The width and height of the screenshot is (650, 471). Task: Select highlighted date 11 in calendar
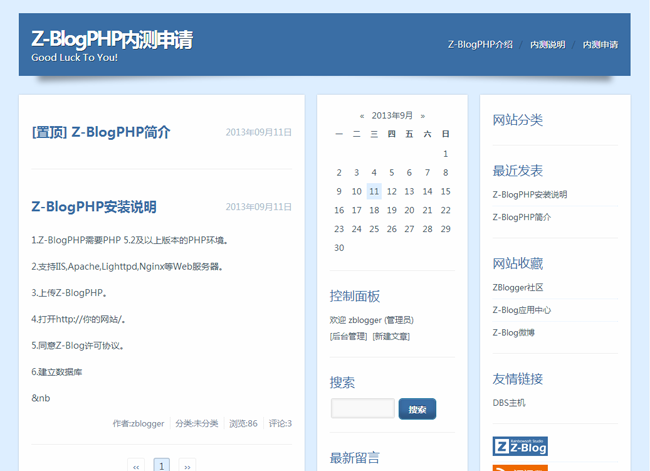pos(374,192)
